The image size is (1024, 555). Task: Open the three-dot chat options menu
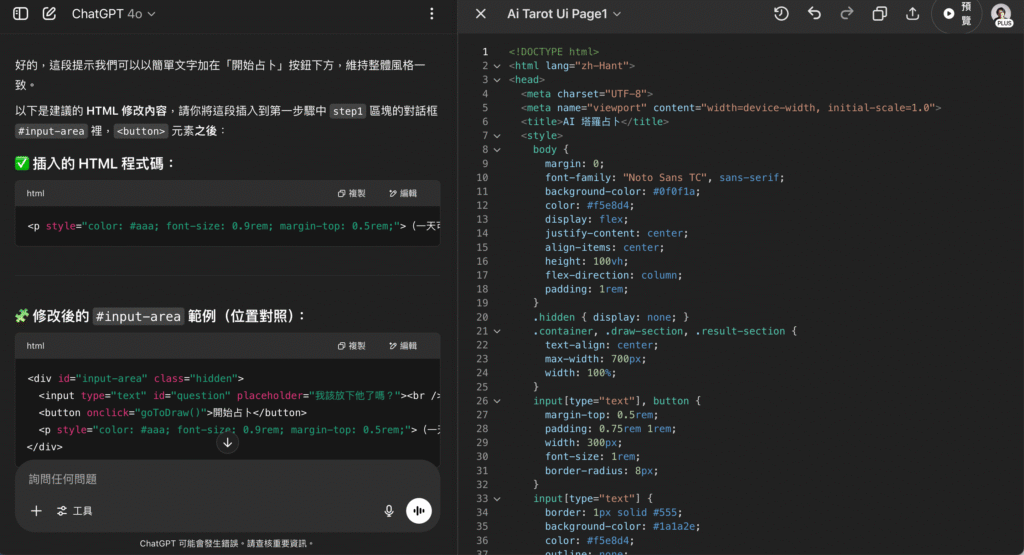pyautogui.click(x=431, y=14)
